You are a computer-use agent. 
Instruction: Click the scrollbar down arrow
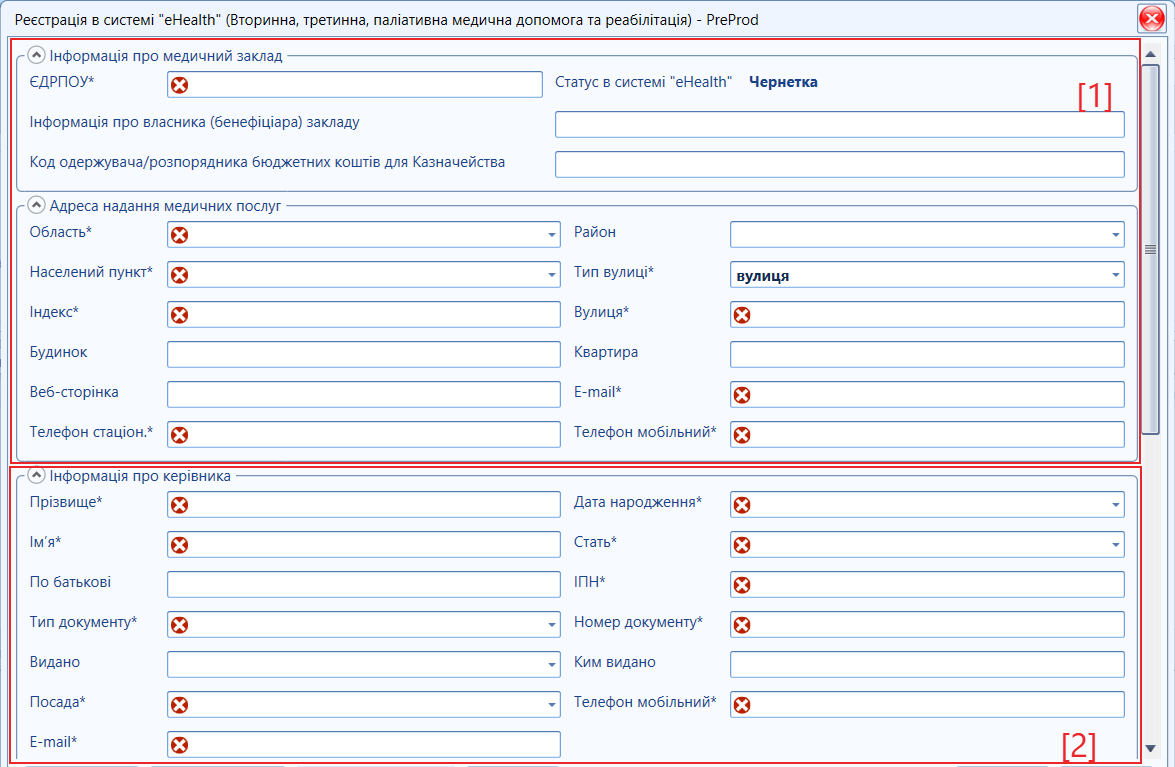(x=1150, y=748)
